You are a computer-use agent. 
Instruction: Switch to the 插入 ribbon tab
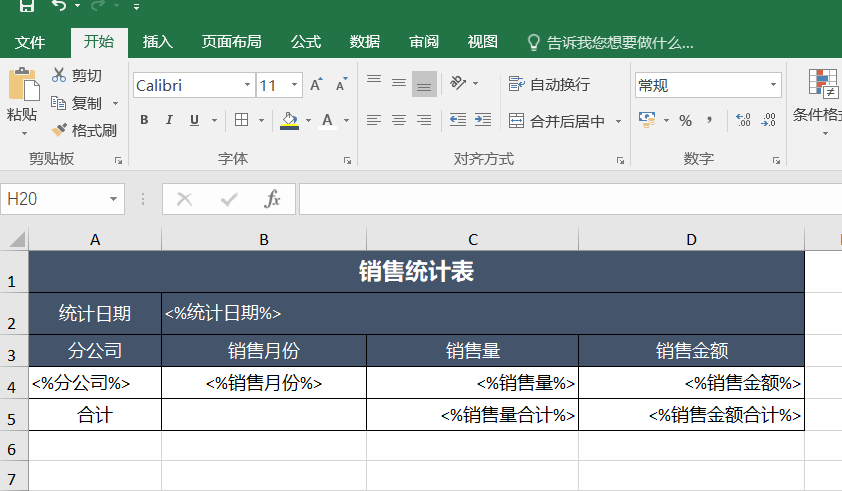point(157,42)
